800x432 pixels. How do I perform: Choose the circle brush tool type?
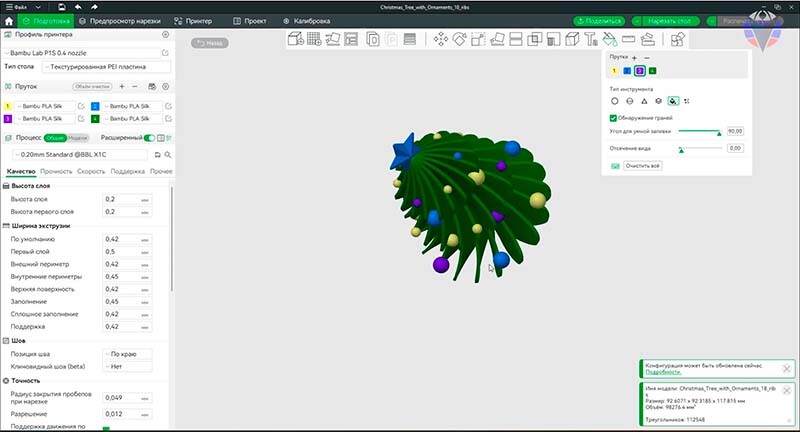(x=615, y=101)
